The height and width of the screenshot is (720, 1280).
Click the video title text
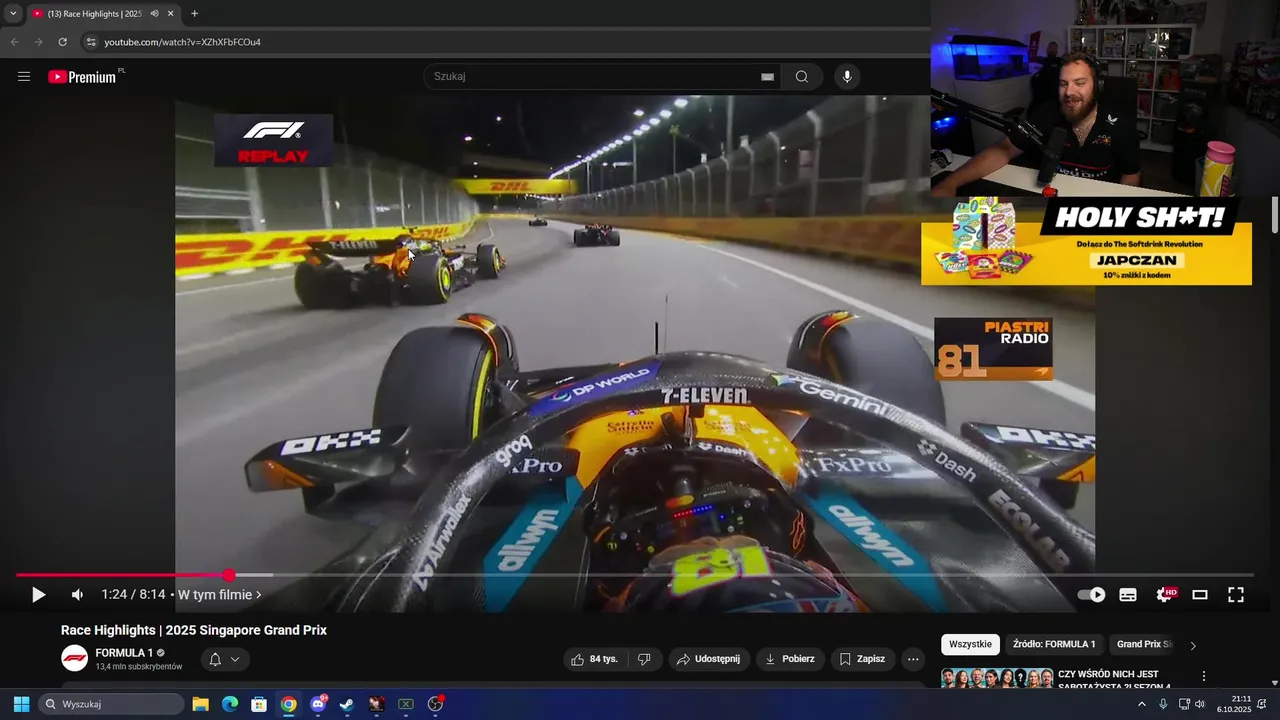(194, 630)
